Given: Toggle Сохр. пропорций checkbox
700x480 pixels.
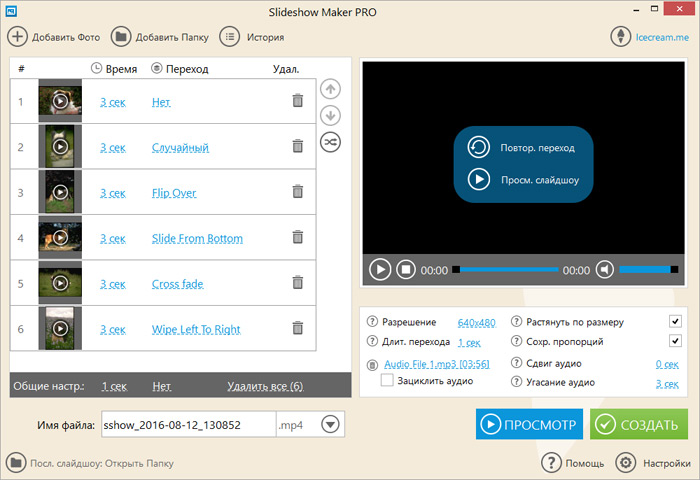Looking at the screenshot, I should 675,342.
